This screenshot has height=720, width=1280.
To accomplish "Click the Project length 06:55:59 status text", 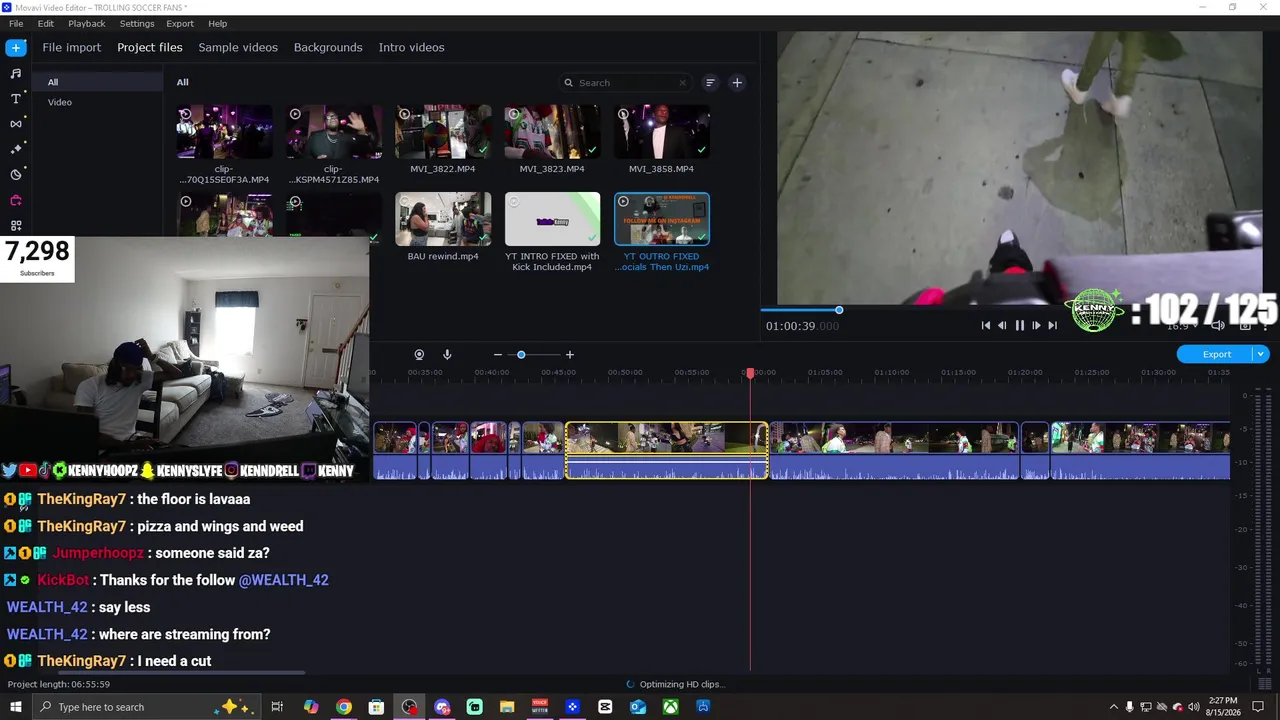I will (x=59, y=684).
